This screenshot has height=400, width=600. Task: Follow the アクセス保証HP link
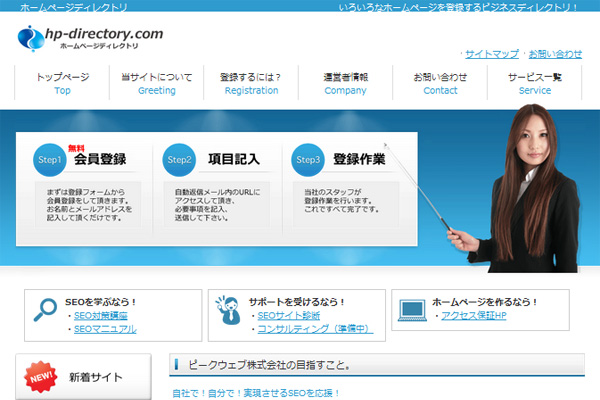point(473,315)
